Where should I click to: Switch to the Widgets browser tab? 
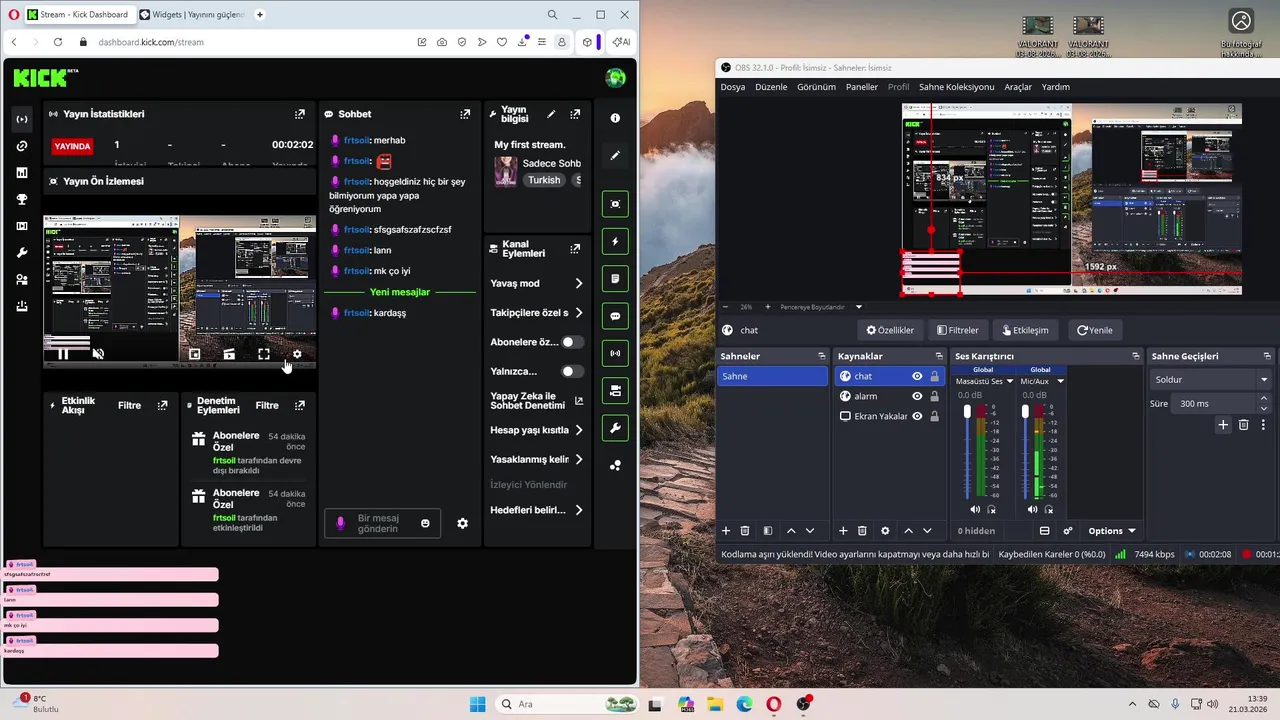pyautogui.click(x=192, y=15)
